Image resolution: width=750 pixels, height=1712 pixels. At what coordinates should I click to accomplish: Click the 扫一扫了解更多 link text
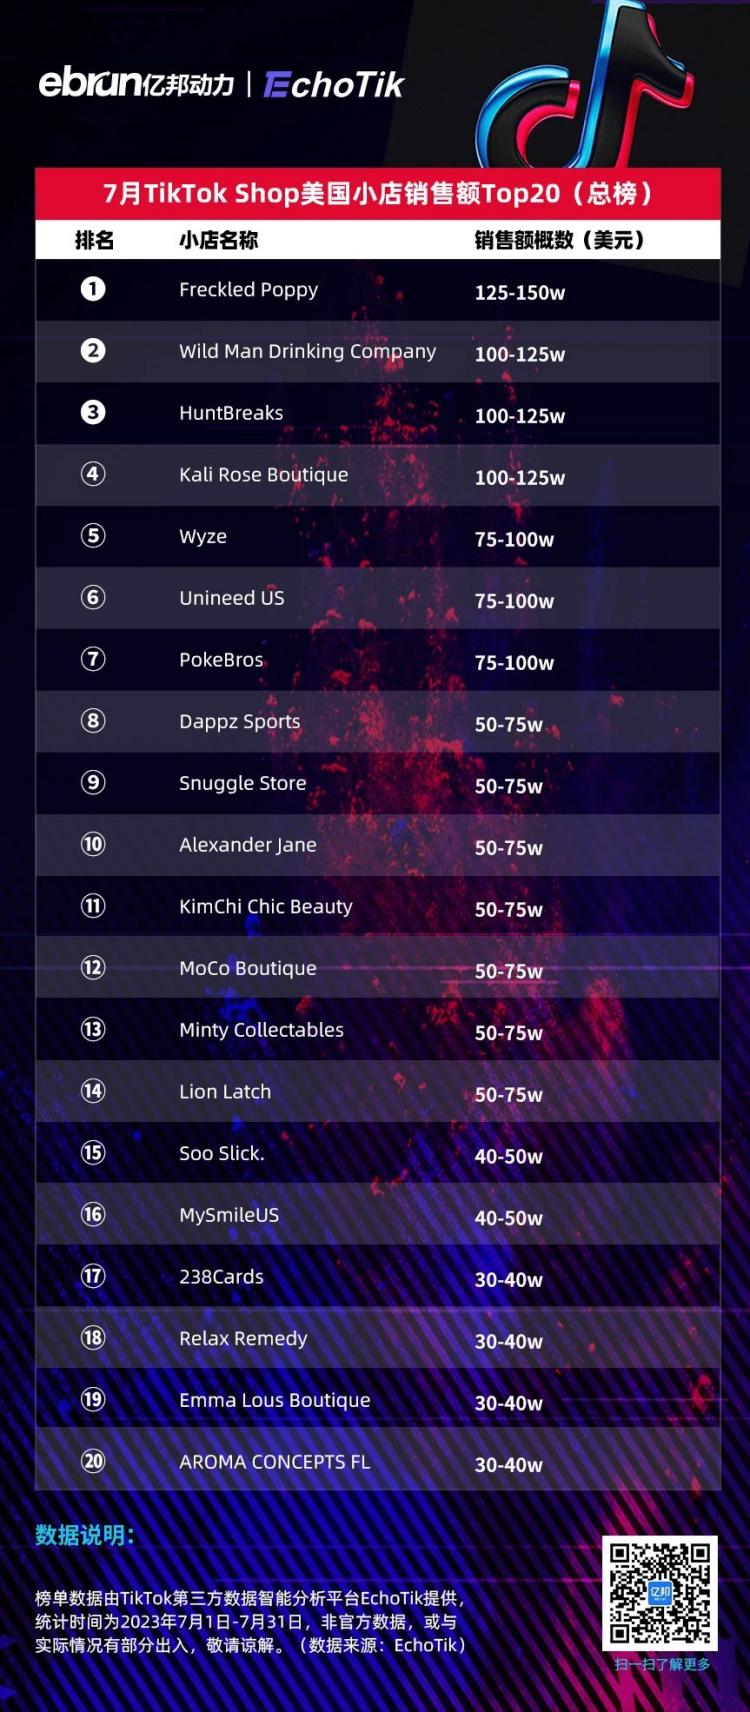pyautogui.click(x=662, y=1664)
